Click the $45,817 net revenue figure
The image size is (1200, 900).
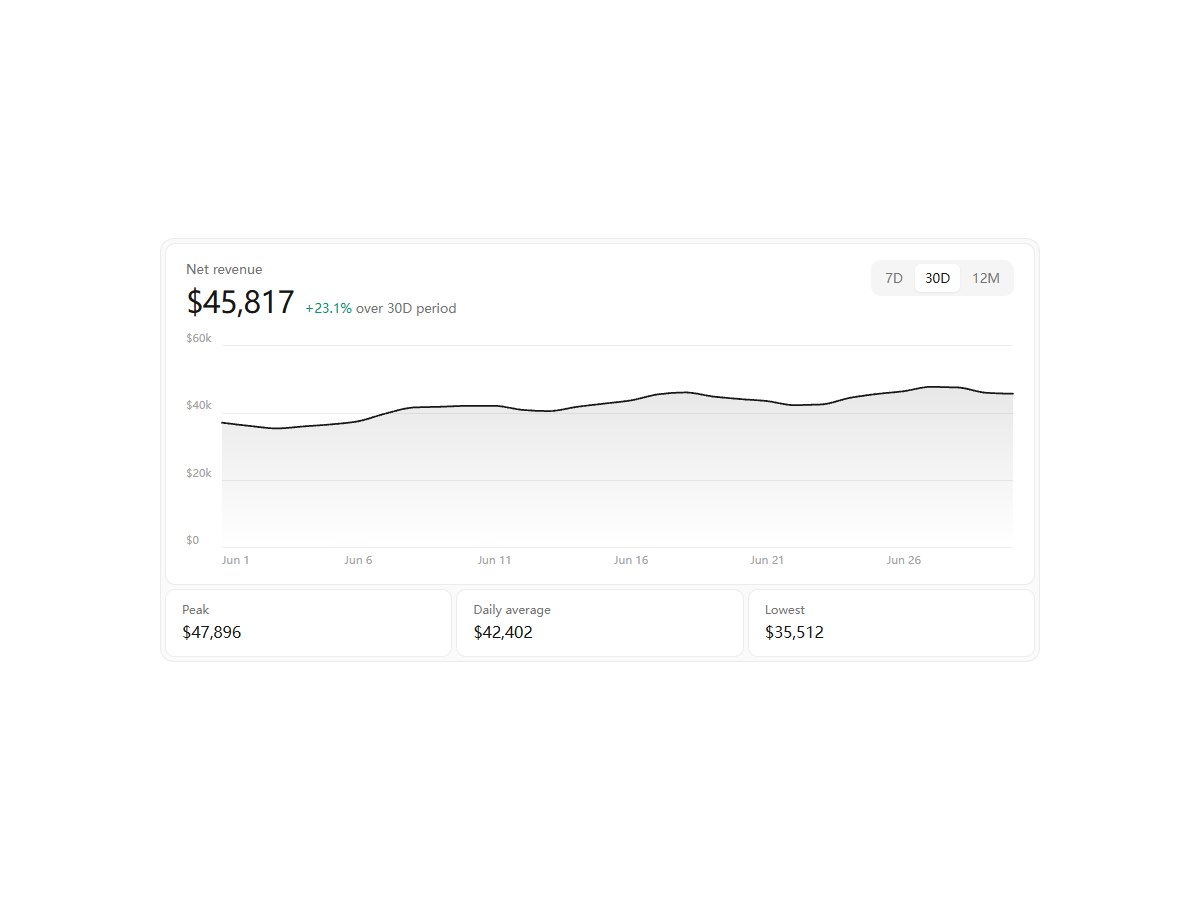tap(240, 302)
